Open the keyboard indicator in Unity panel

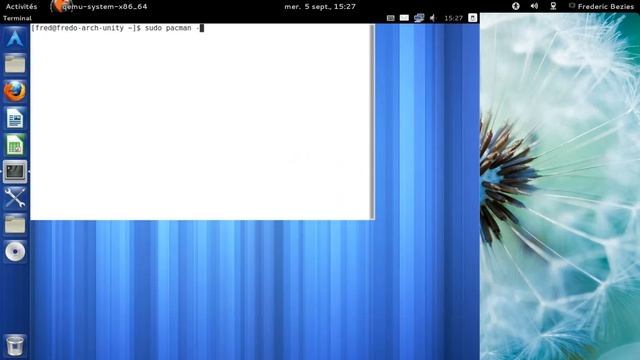[x=391, y=18]
